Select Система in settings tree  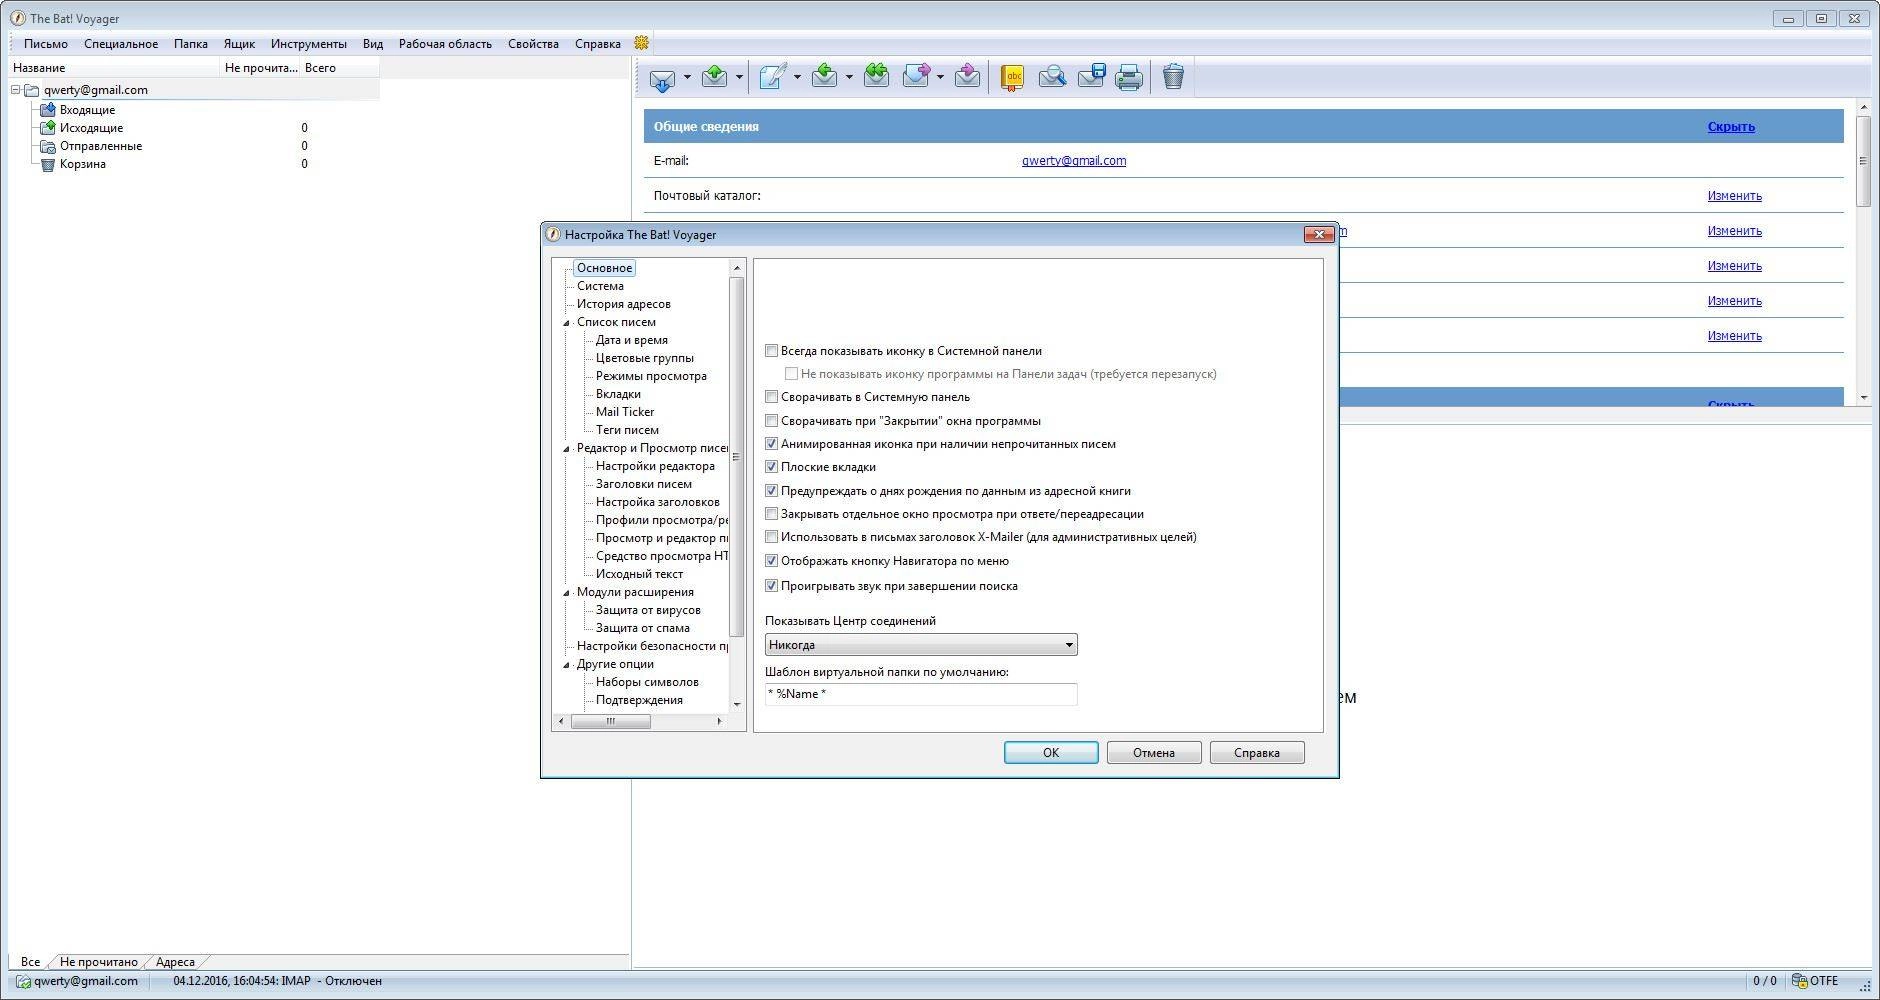point(600,286)
